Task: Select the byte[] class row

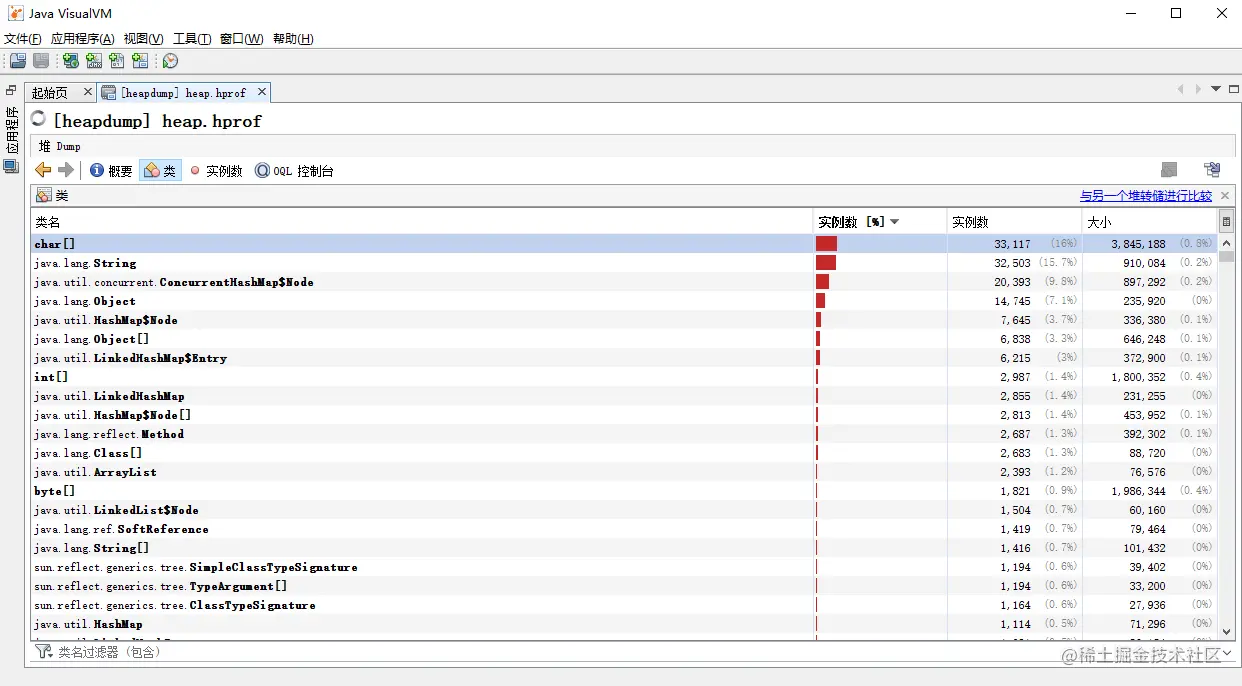Action: click(x=625, y=491)
